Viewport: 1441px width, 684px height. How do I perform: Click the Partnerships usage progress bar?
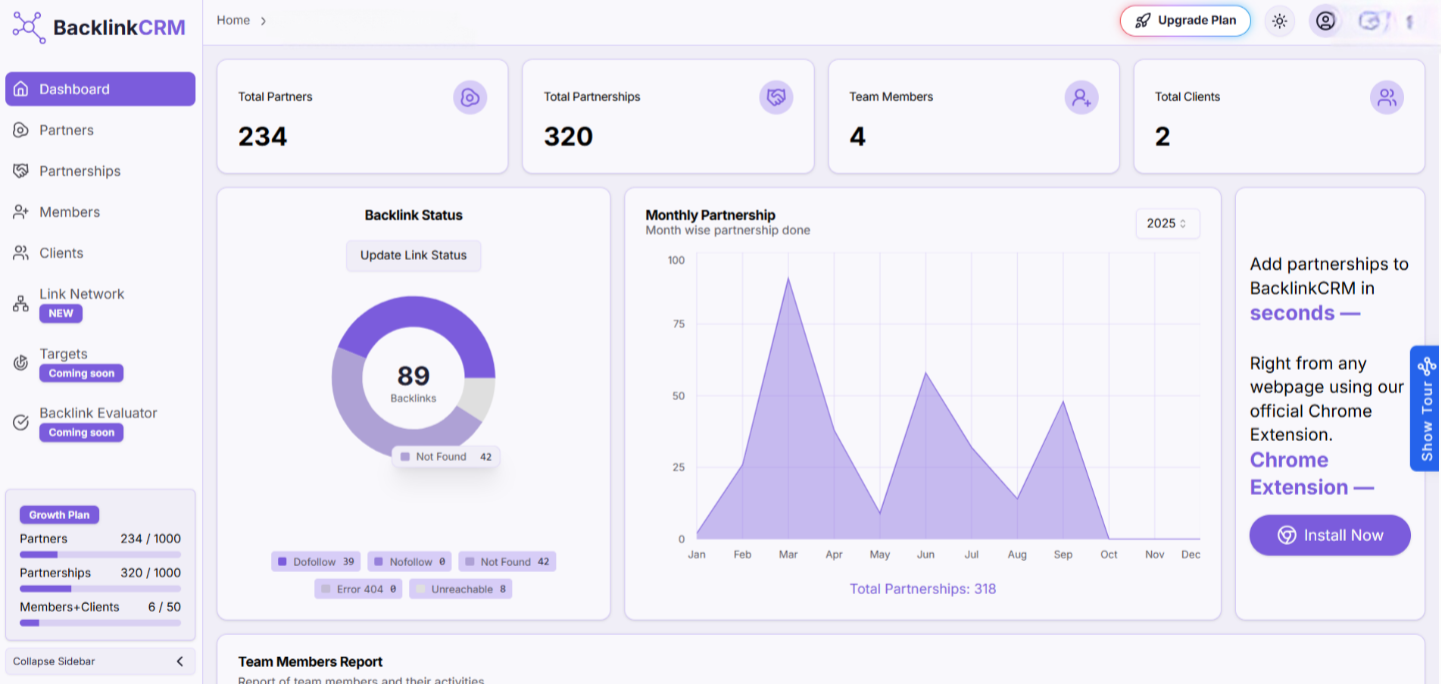(100, 588)
